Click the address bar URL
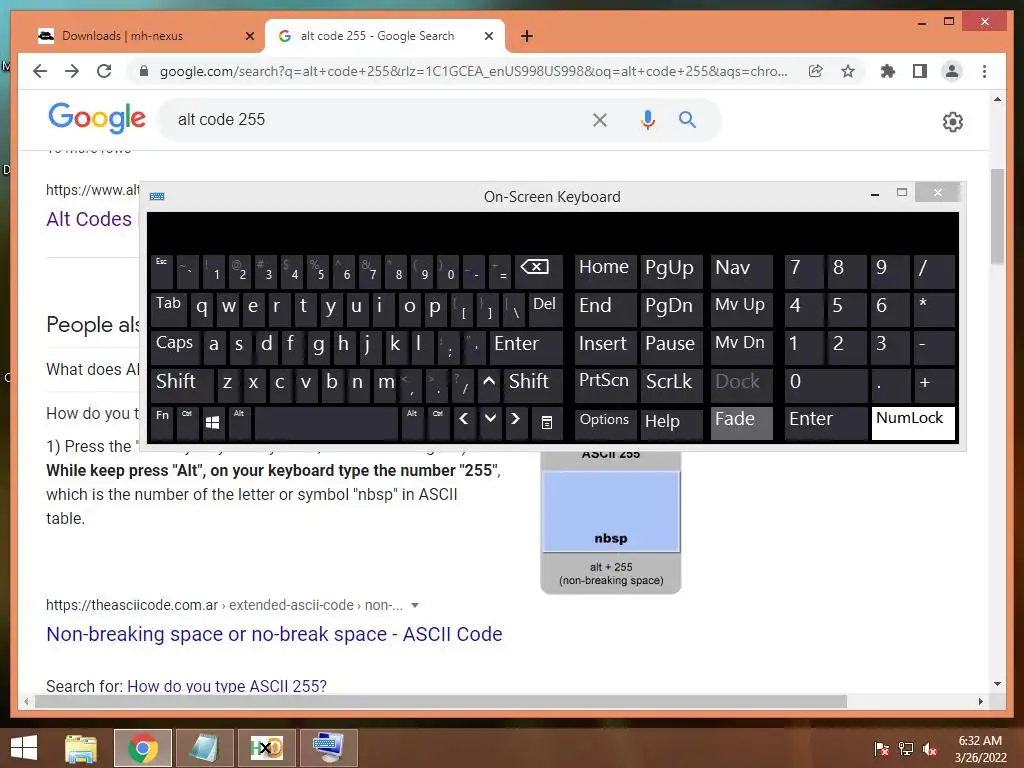 (473, 71)
